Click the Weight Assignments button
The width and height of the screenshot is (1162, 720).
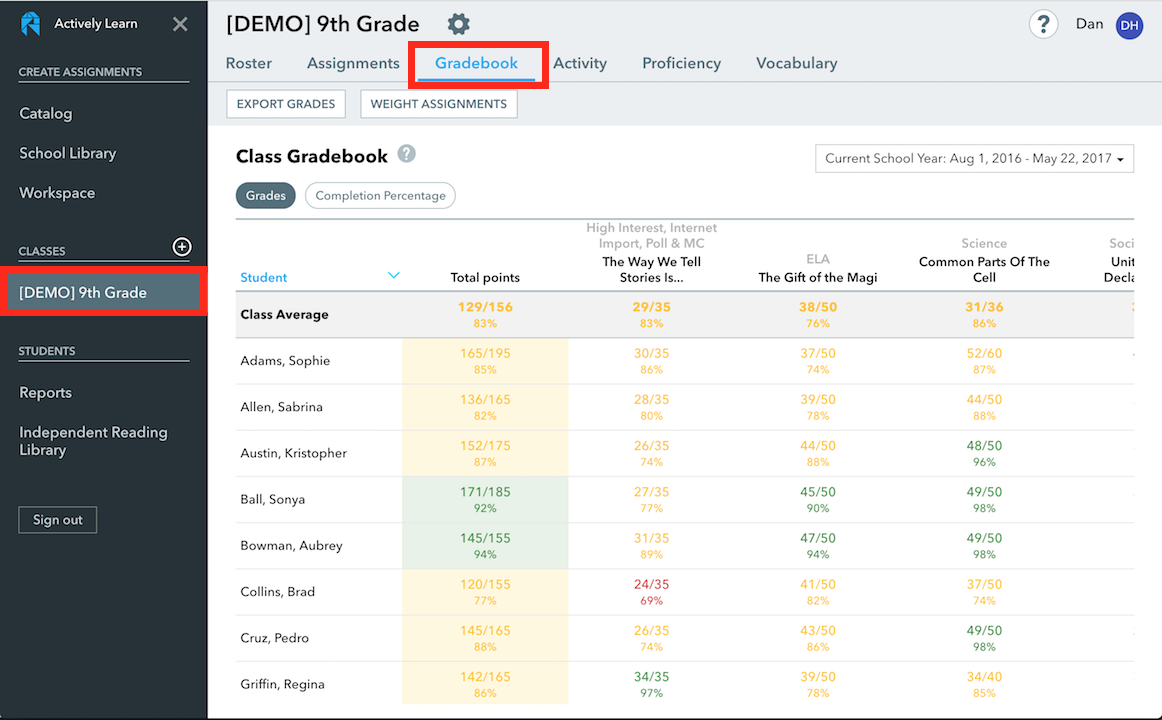(439, 104)
